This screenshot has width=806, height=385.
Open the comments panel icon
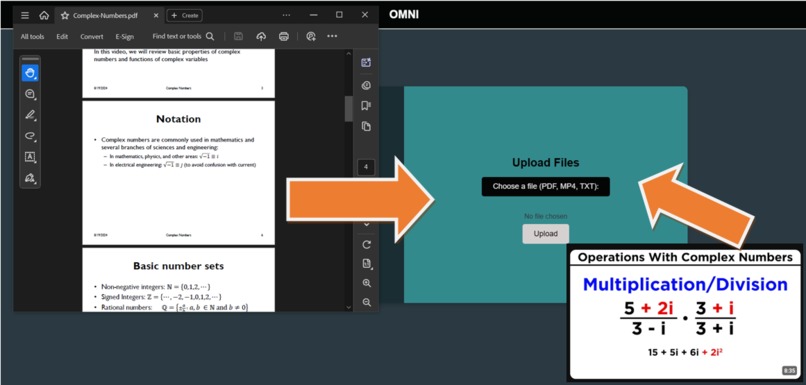366,85
